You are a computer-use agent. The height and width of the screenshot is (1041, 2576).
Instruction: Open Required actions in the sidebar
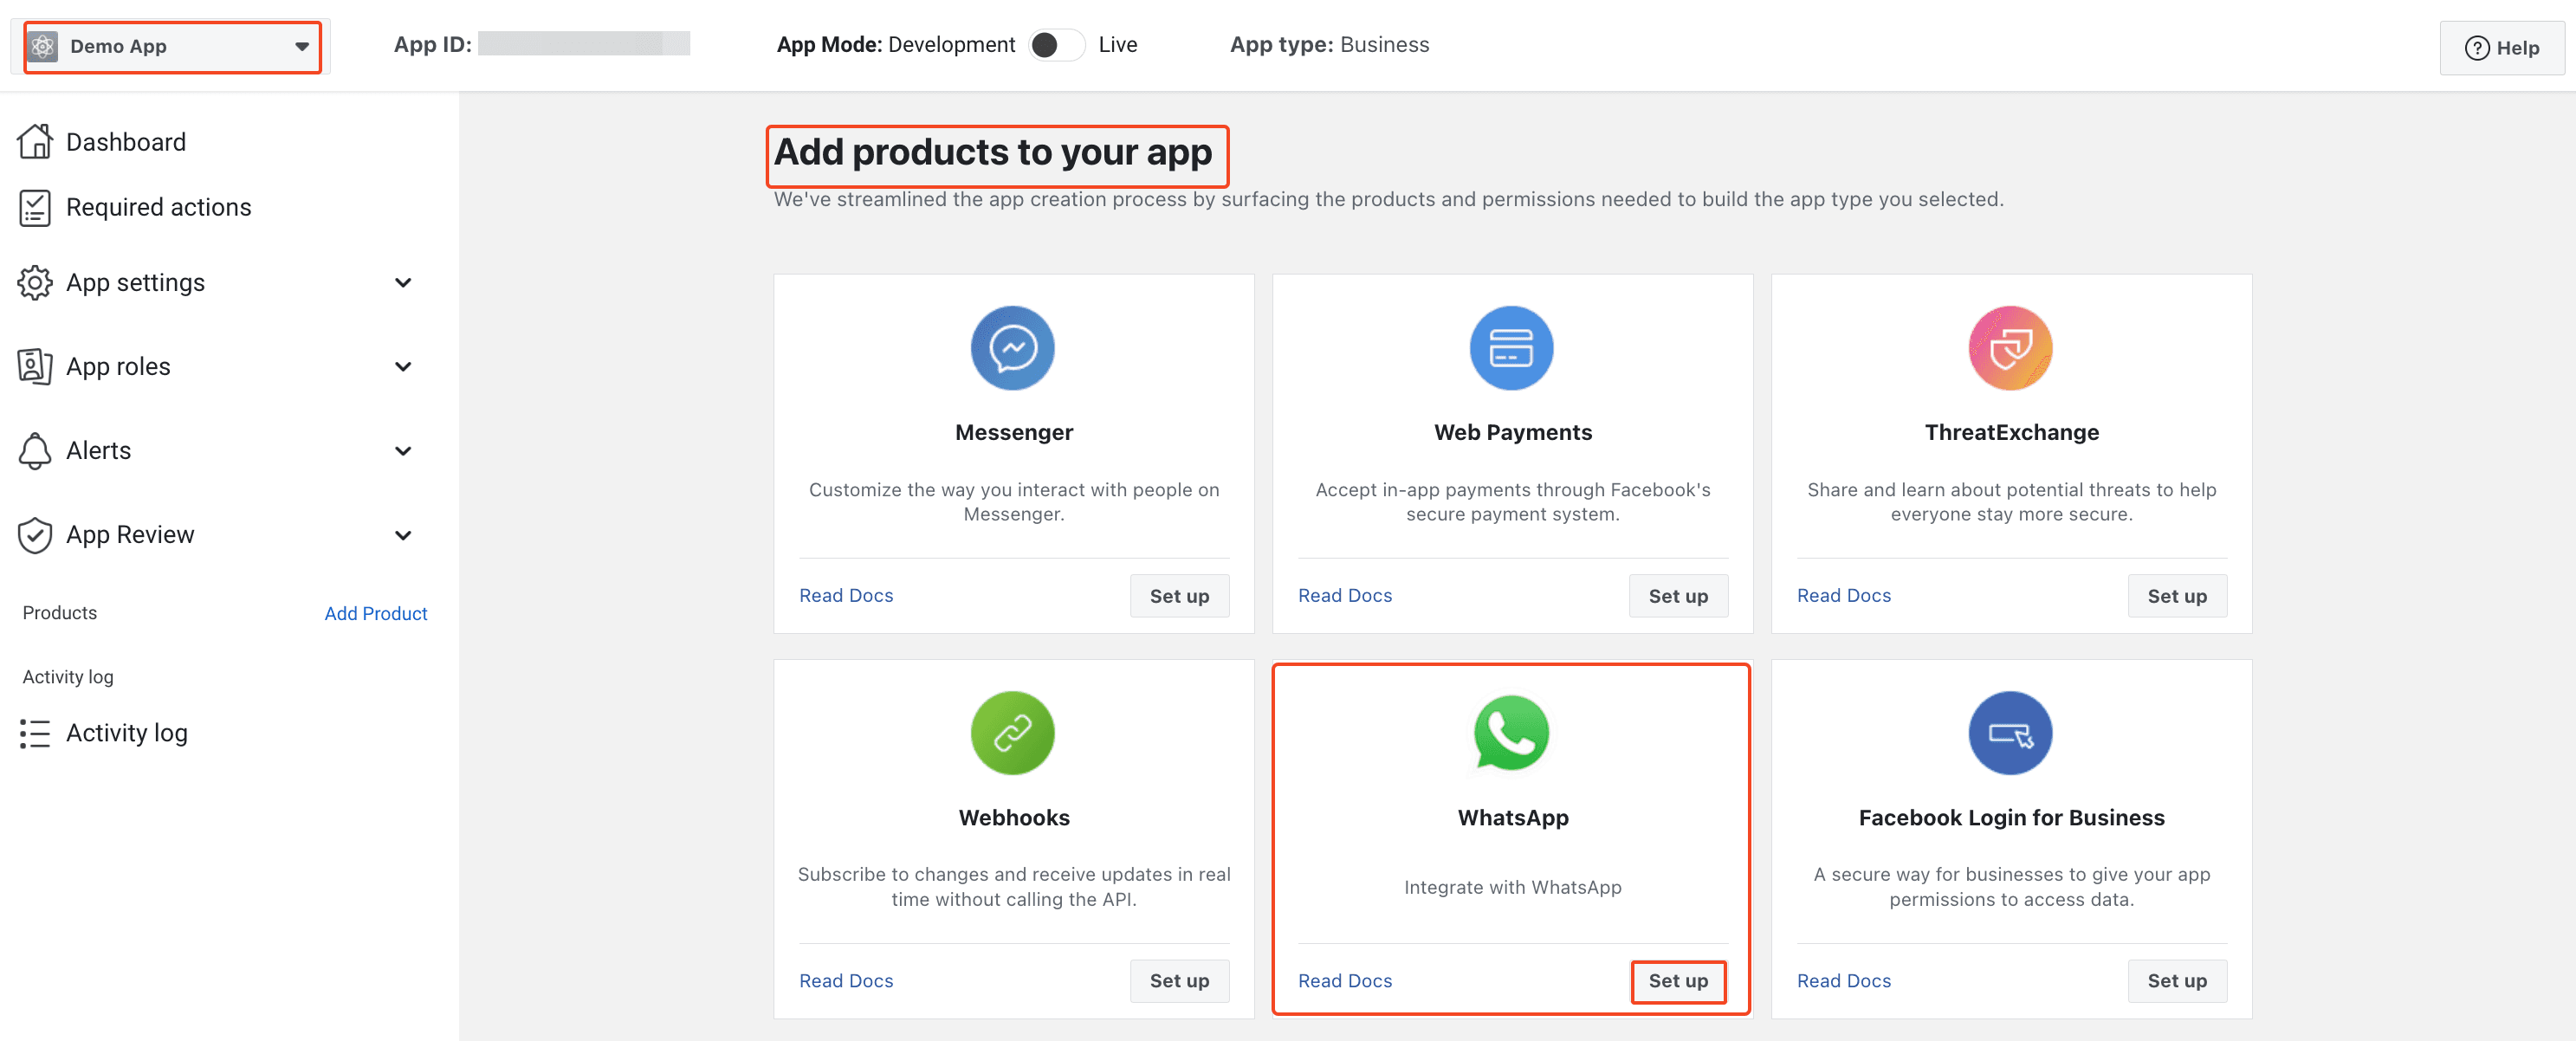pyautogui.click(x=159, y=207)
